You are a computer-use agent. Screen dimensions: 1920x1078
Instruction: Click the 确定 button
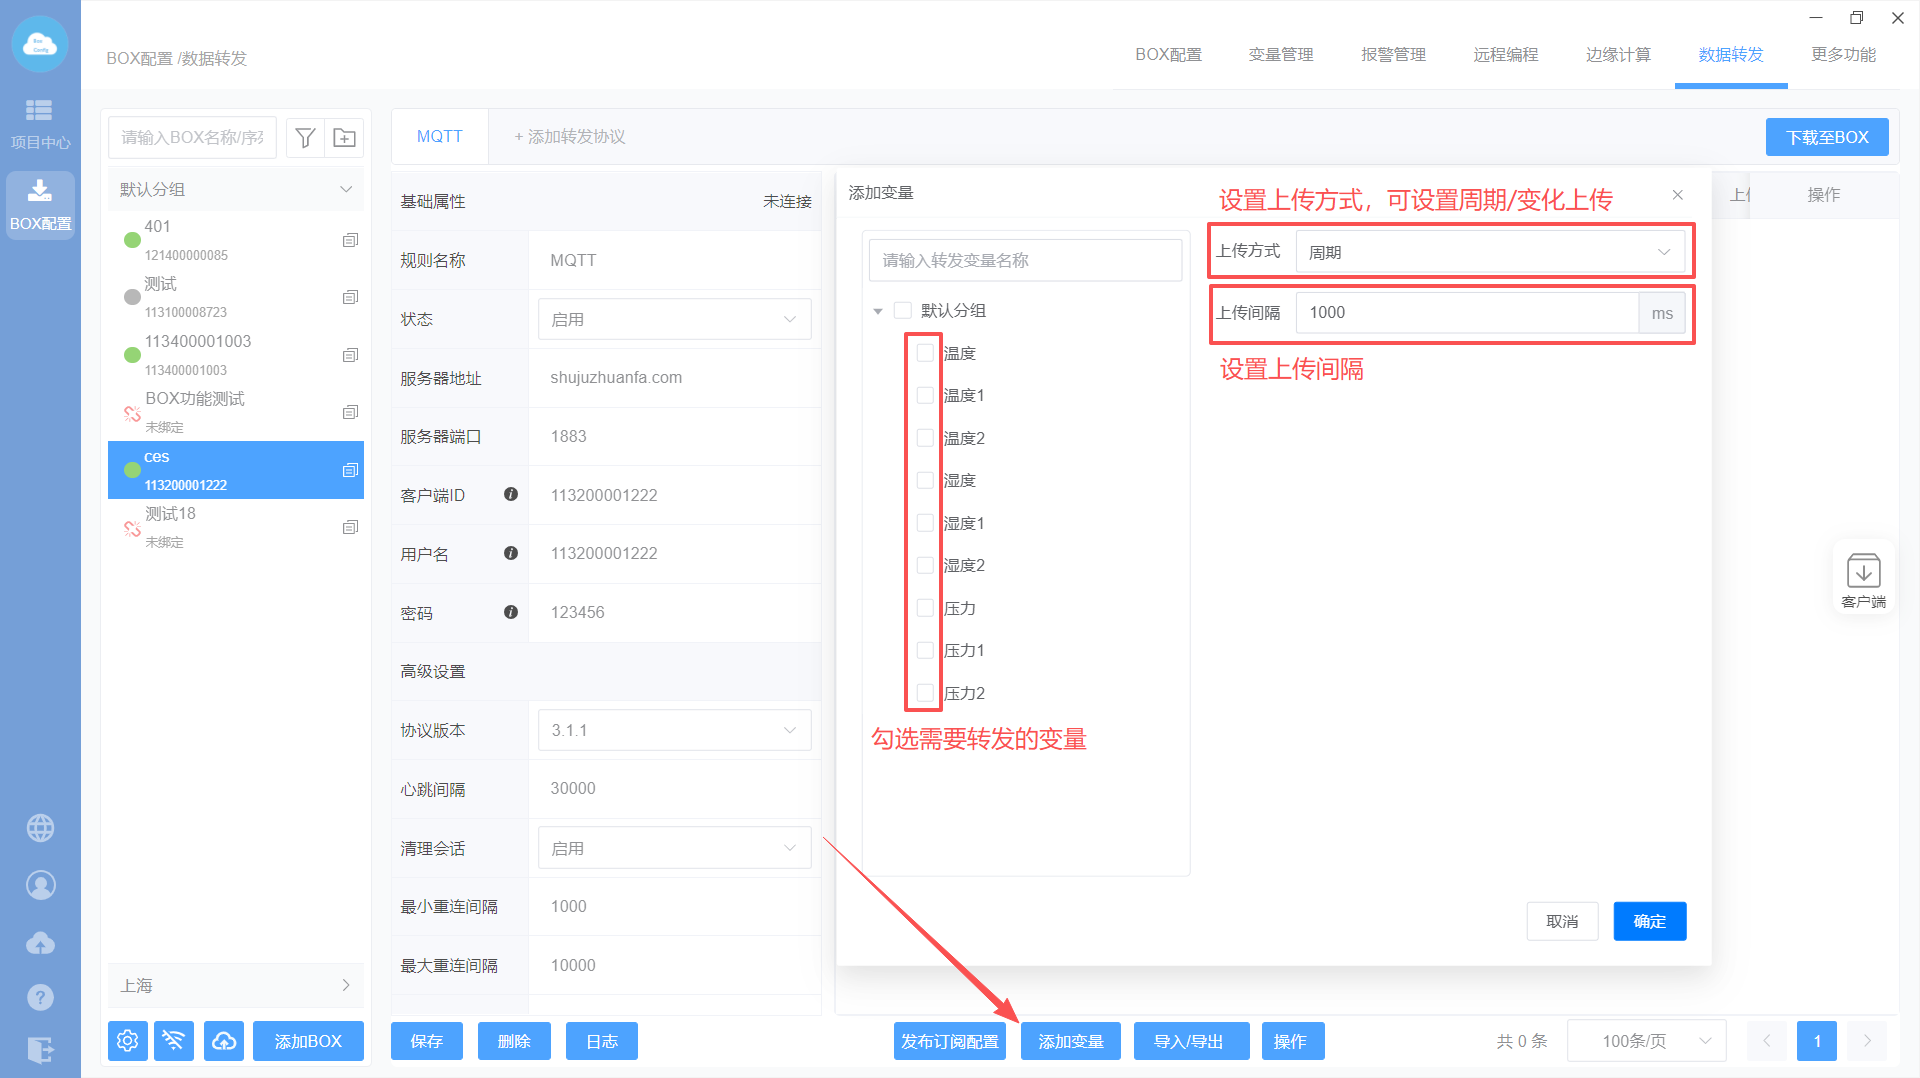[x=1649, y=921]
